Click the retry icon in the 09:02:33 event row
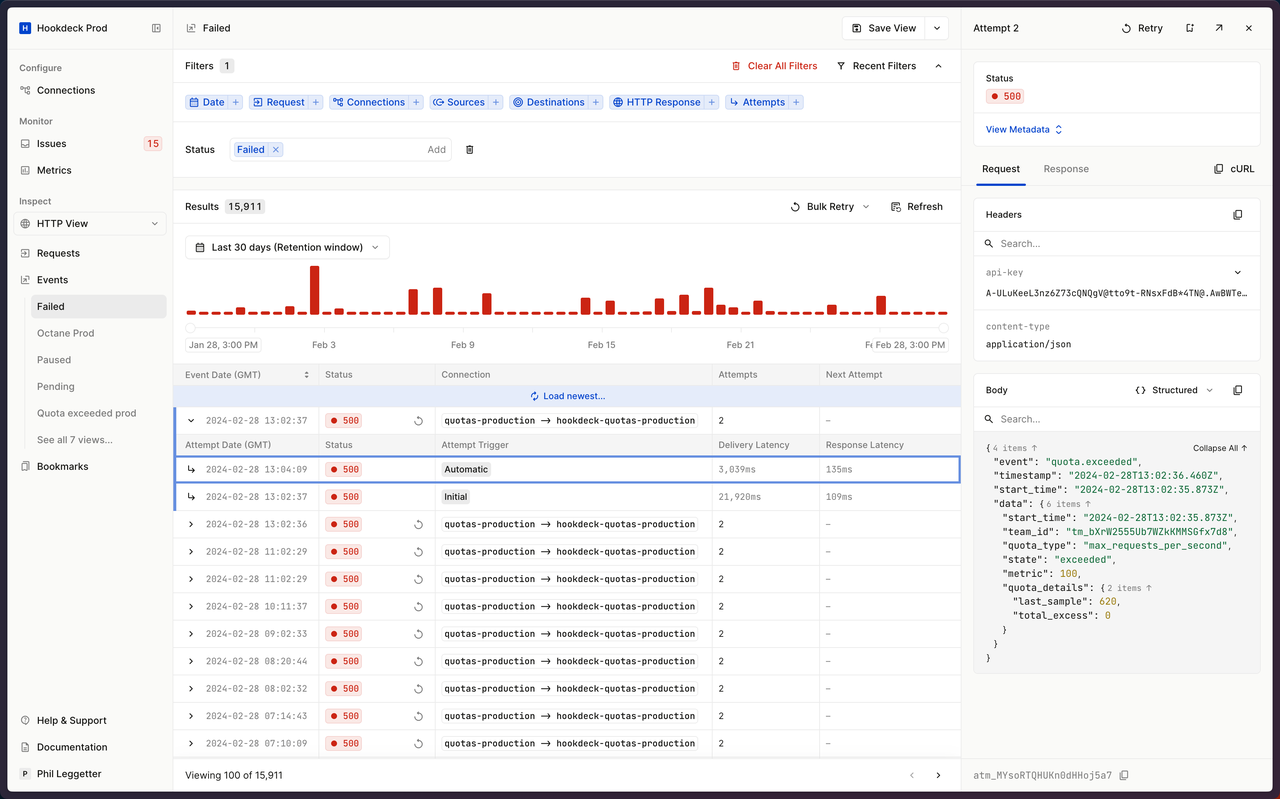Viewport: 1280px width, 799px height. 419,634
